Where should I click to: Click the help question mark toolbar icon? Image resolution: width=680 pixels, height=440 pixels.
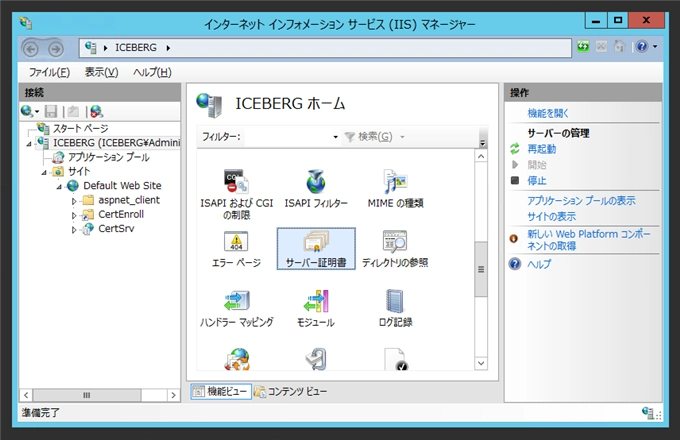point(642,46)
